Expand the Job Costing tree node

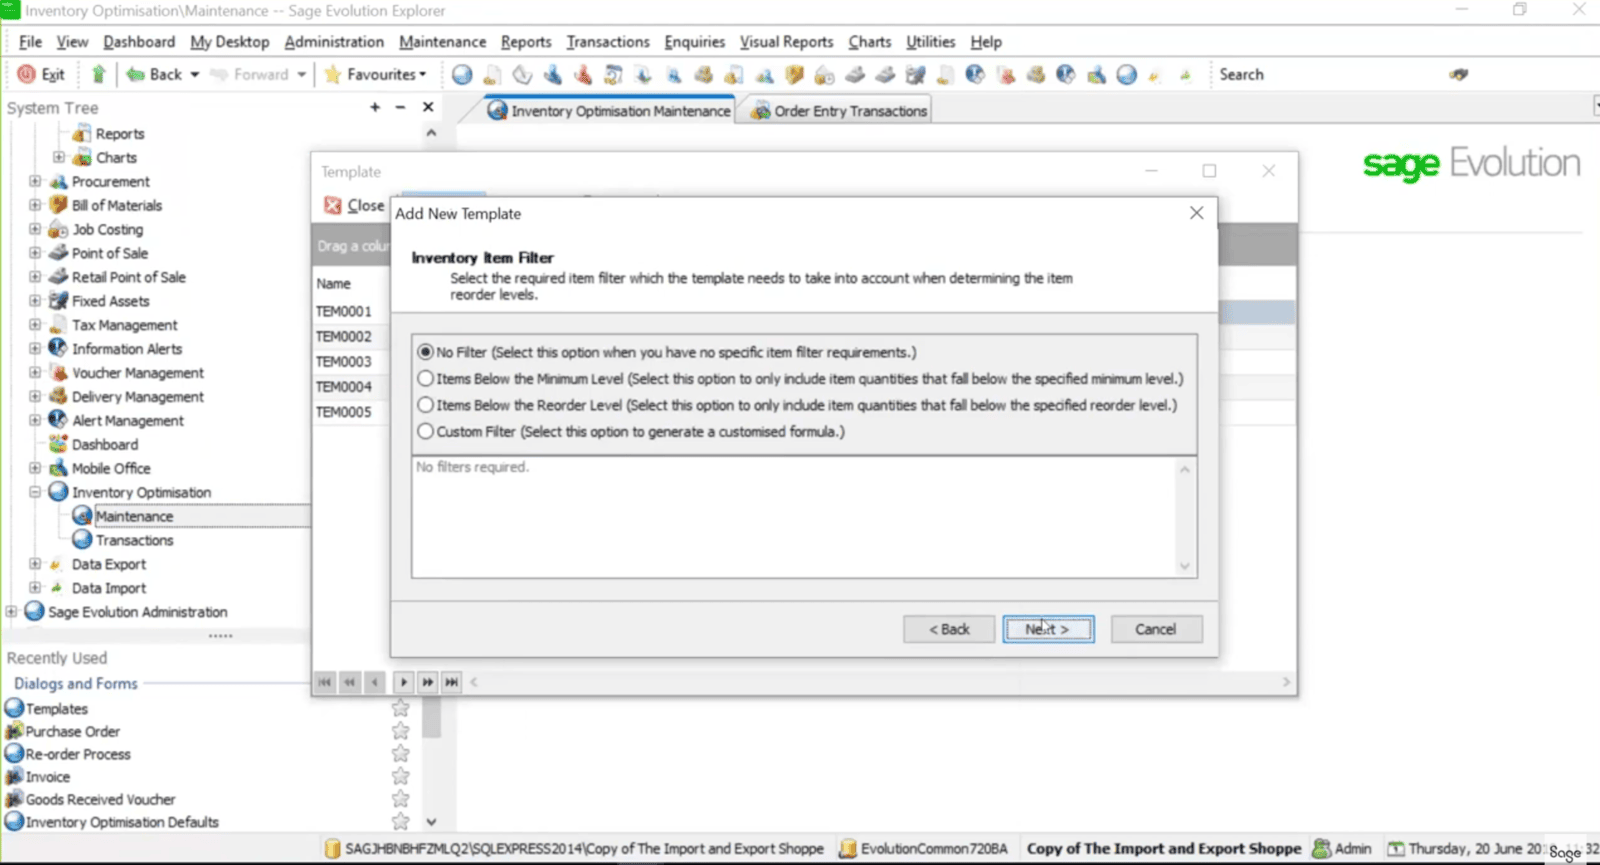click(35, 229)
